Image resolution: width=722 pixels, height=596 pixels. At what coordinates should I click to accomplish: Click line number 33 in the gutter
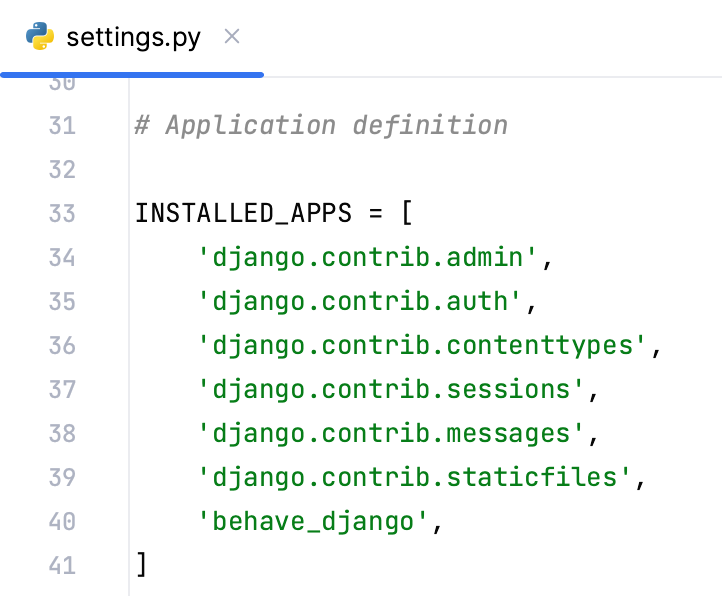pos(62,214)
